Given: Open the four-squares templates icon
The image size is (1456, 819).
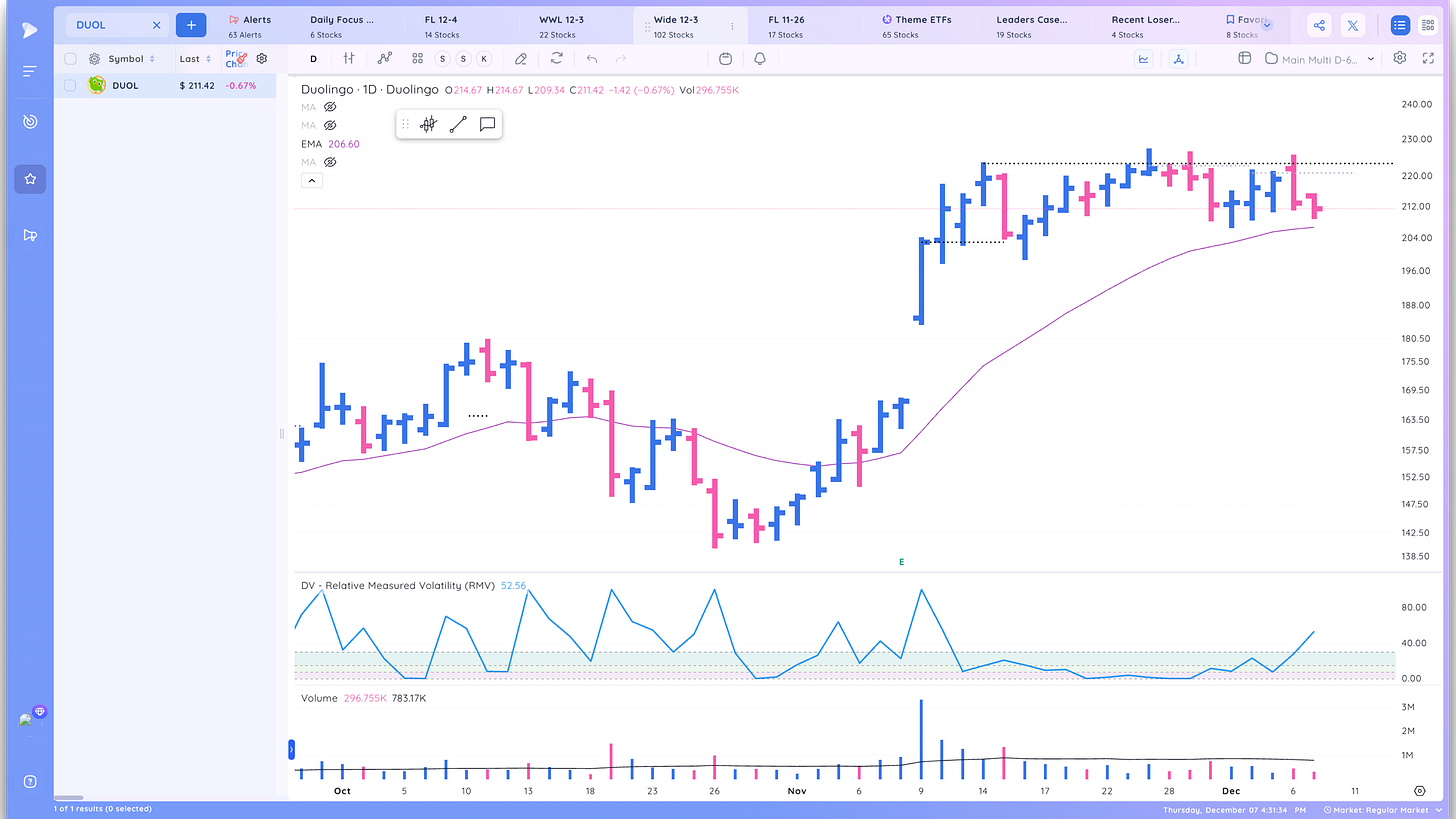Looking at the screenshot, I should [x=417, y=59].
